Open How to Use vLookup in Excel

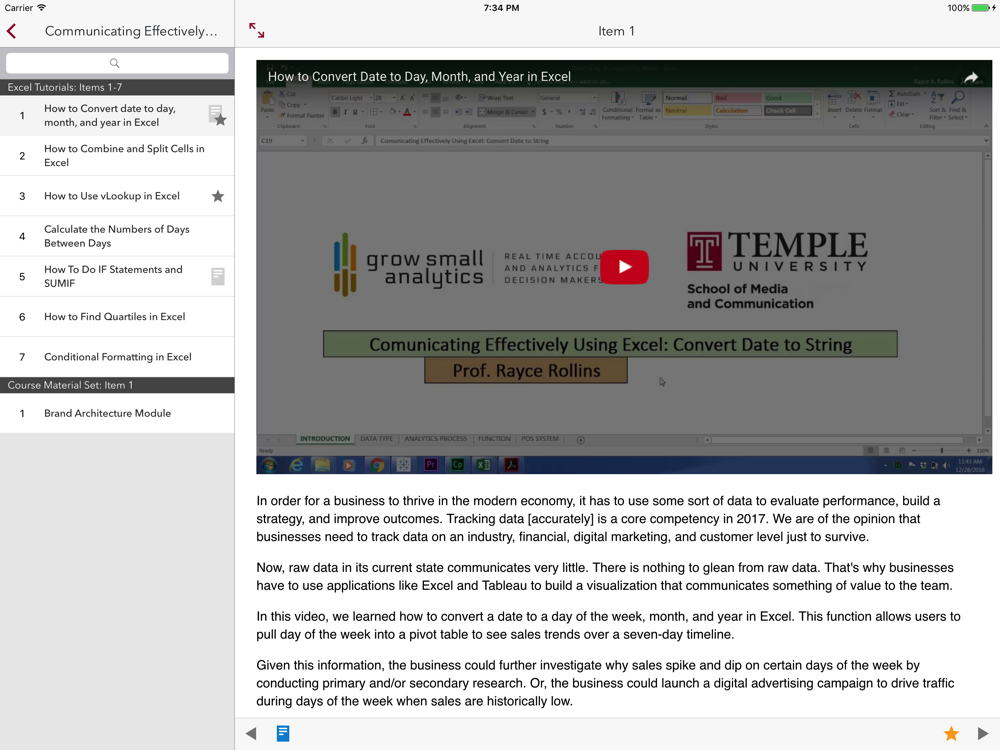click(x=117, y=196)
